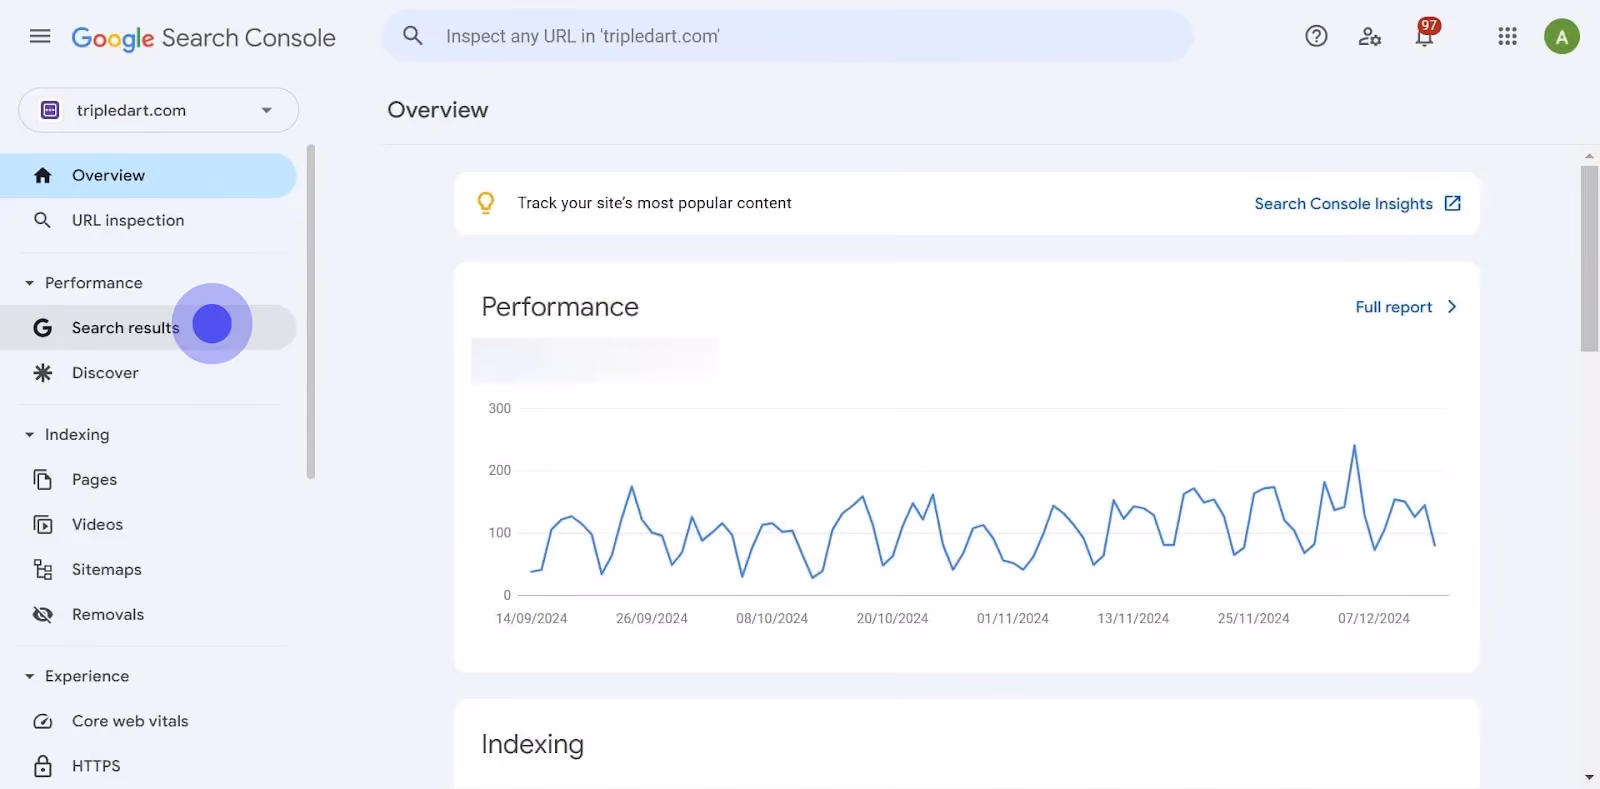Open the tripledart.com property dropdown
Viewport: 1600px width, 789px height.
(158, 110)
